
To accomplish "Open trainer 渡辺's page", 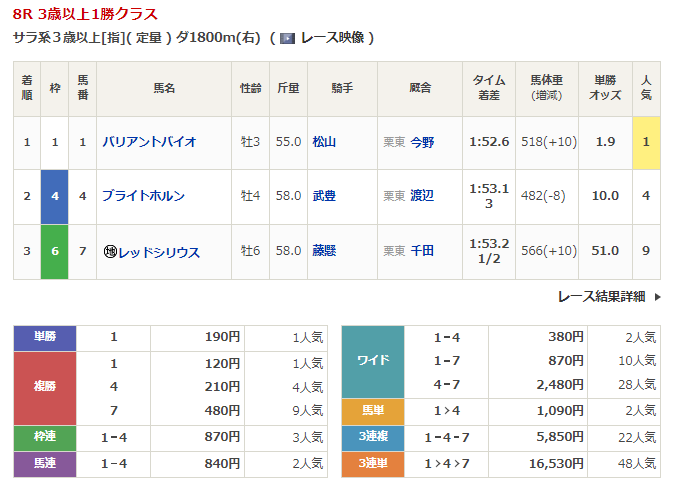I will 422,196.
